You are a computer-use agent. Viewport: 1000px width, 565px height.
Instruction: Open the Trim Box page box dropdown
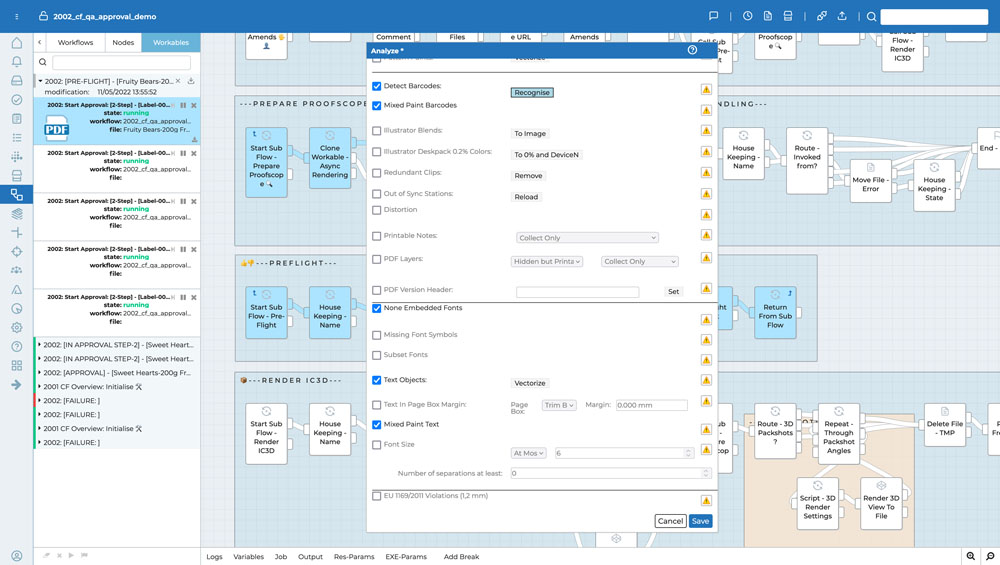point(559,405)
